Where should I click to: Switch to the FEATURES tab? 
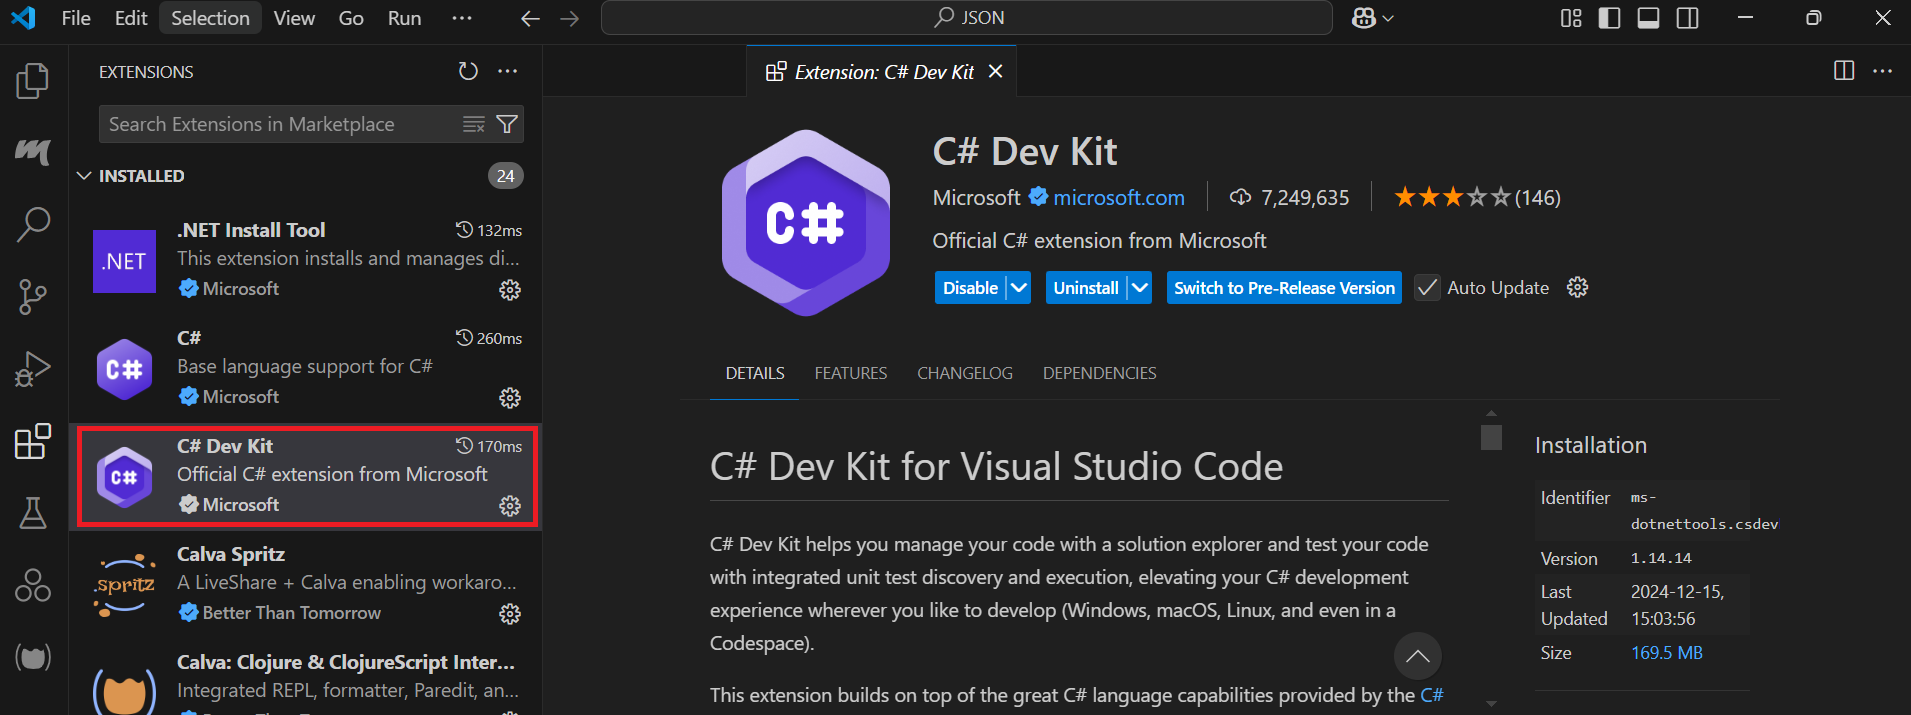click(851, 373)
